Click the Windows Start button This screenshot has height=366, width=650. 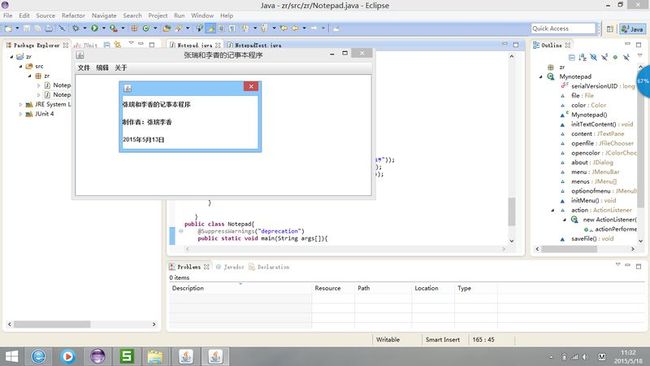[12, 356]
